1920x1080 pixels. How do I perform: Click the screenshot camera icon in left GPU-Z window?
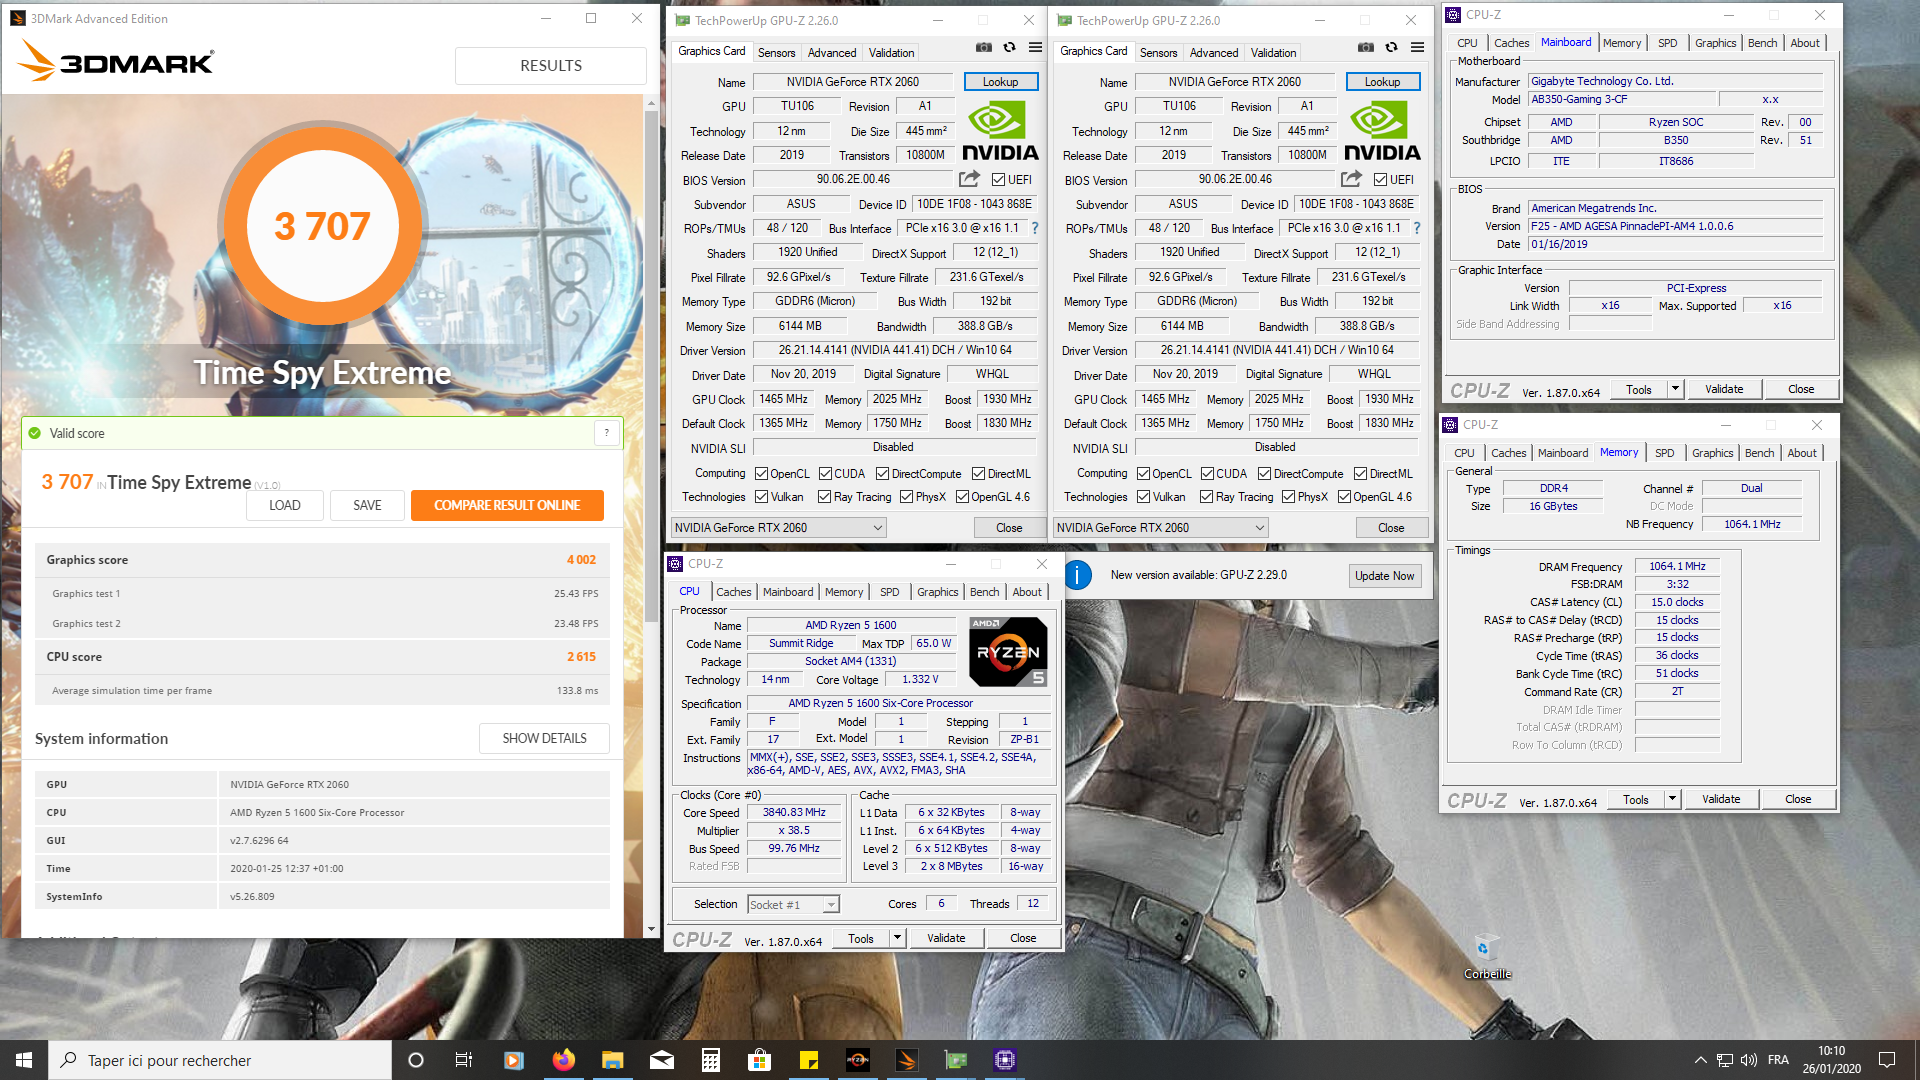click(x=984, y=47)
